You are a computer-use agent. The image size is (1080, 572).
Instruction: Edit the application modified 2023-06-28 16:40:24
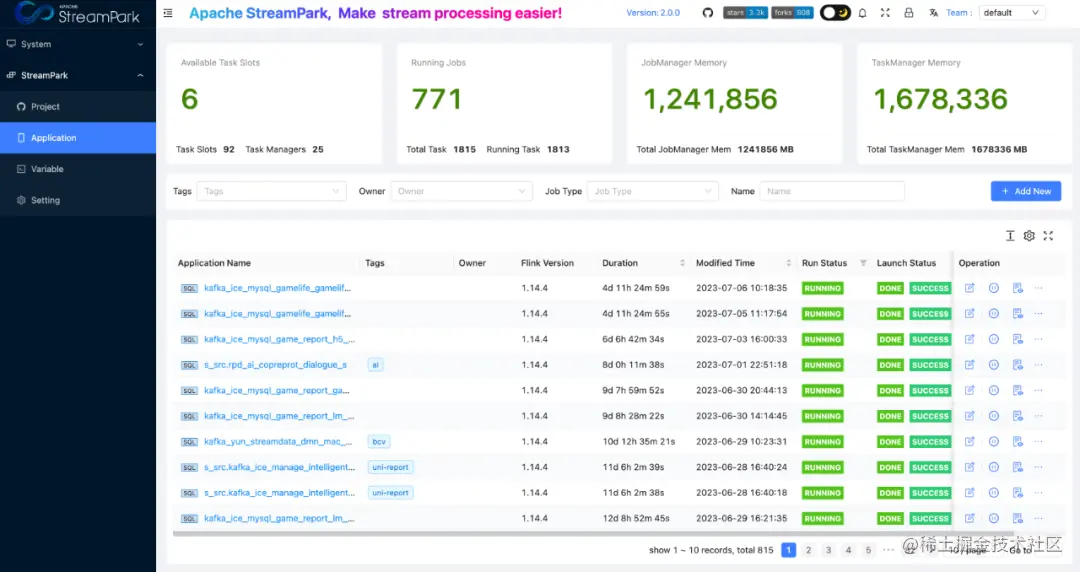click(969, 467)
